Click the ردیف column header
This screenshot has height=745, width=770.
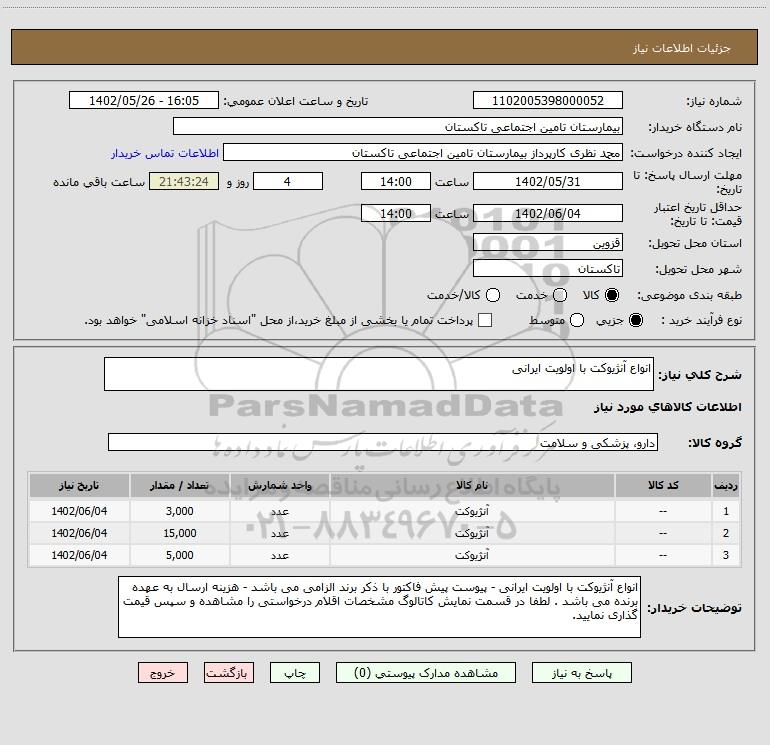[726, 486]
